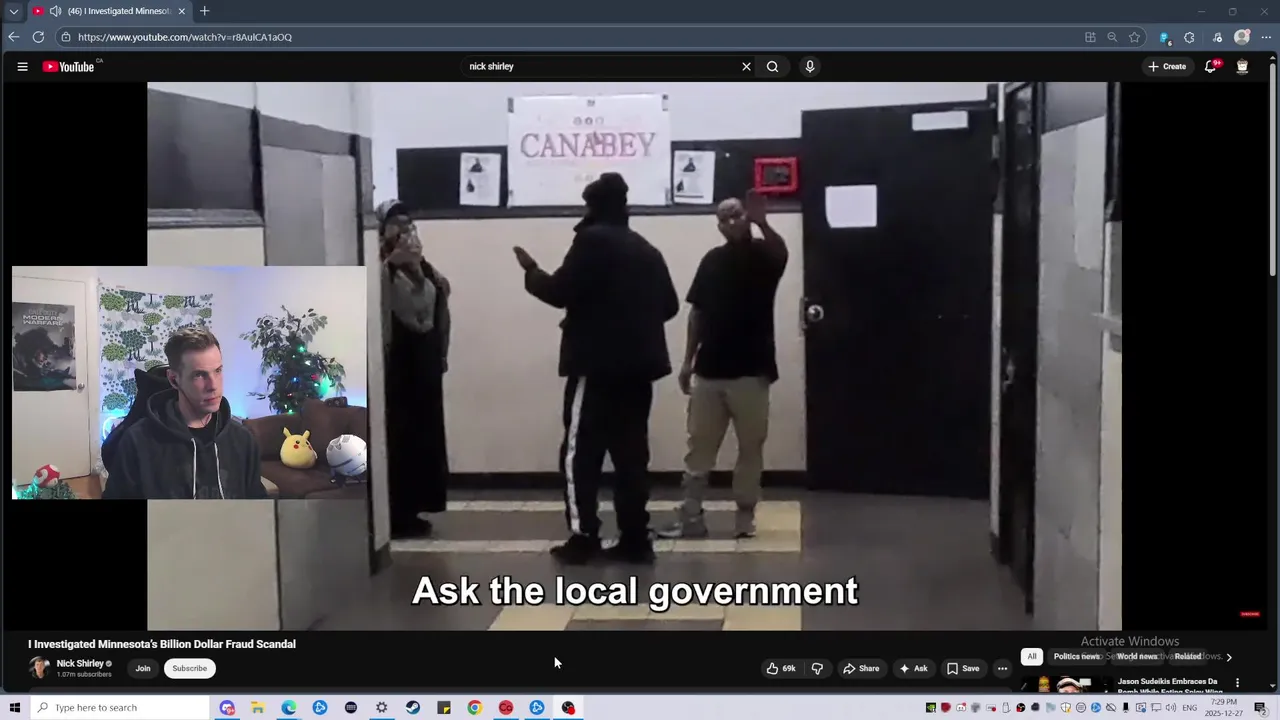Open Discord tray icon

(x=961, y=708)
